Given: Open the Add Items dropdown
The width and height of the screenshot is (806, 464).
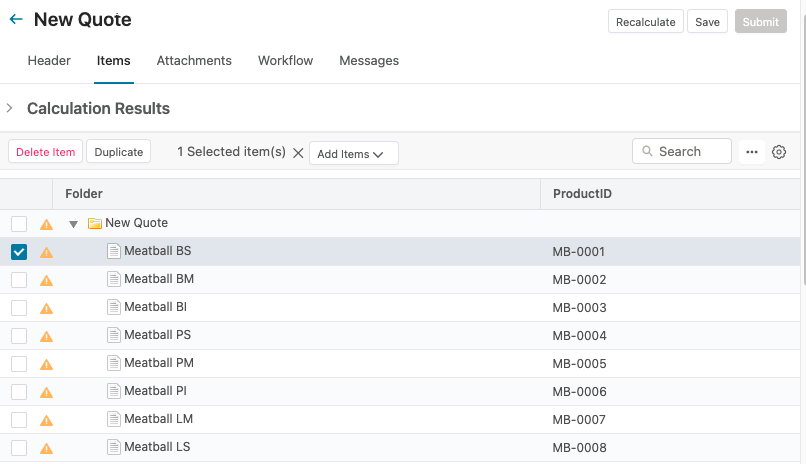Looking at the screenshot, I should click(x=353, y=153).
